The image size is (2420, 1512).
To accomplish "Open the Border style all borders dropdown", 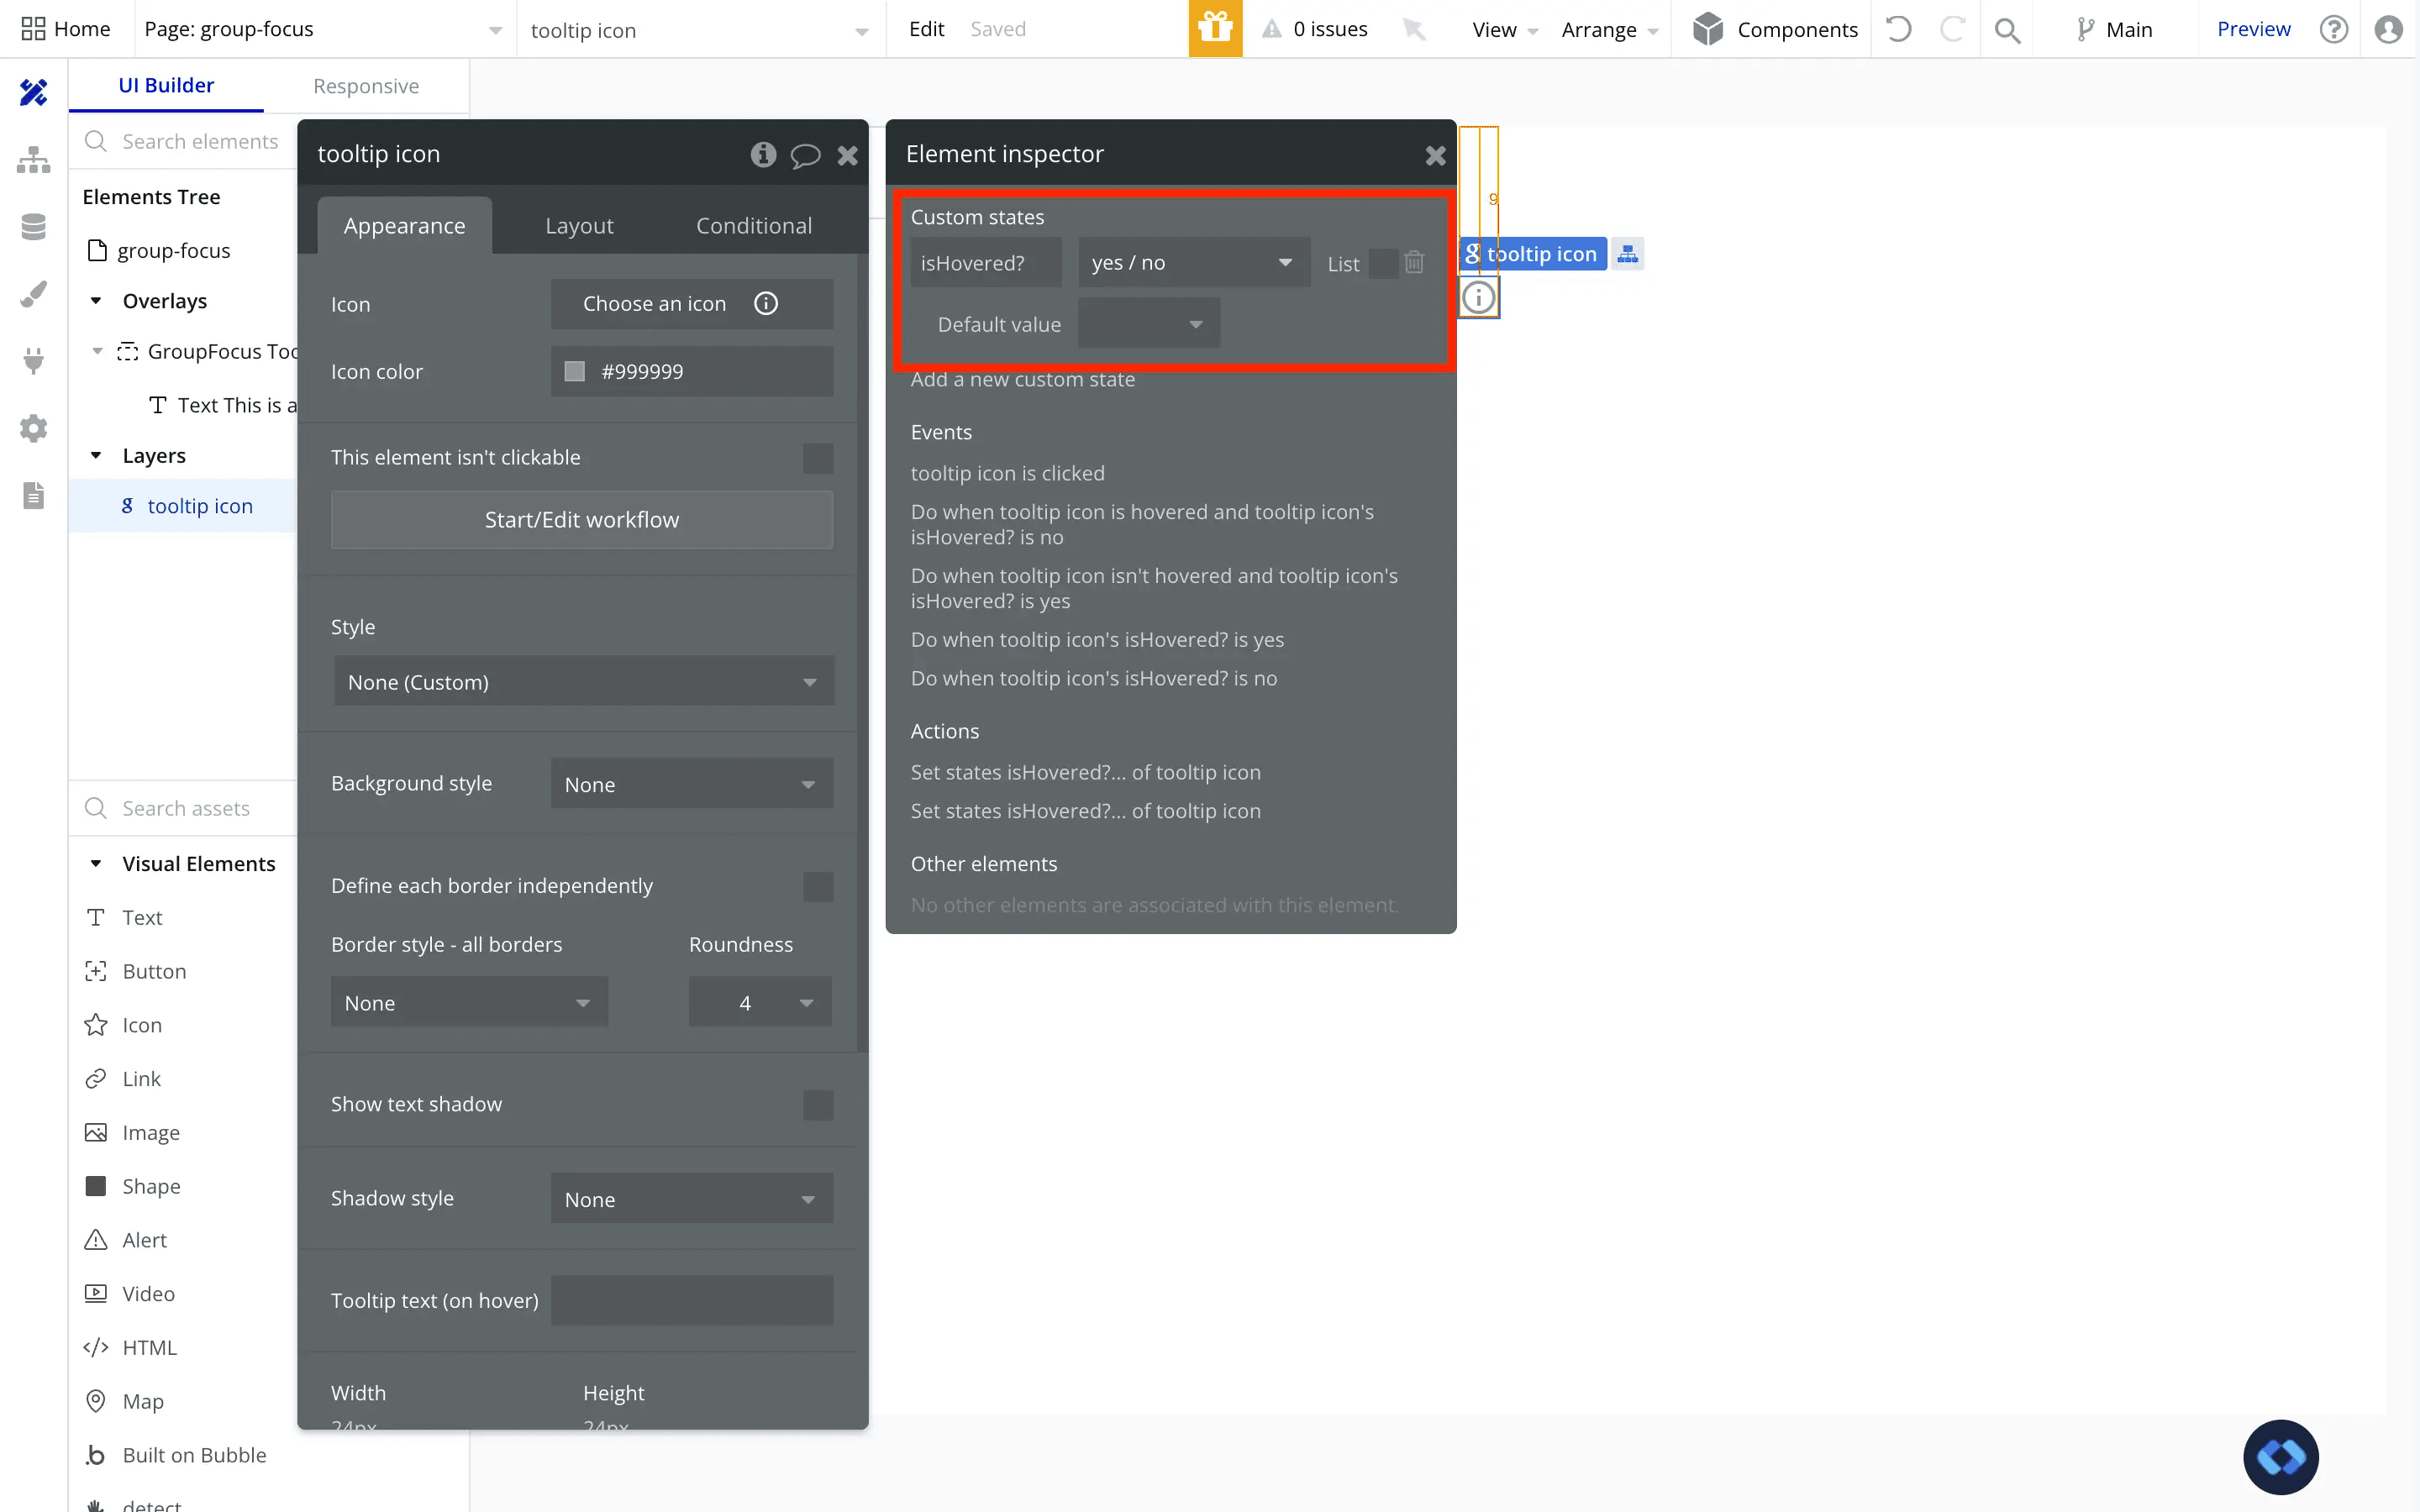I will point(469,1002).
